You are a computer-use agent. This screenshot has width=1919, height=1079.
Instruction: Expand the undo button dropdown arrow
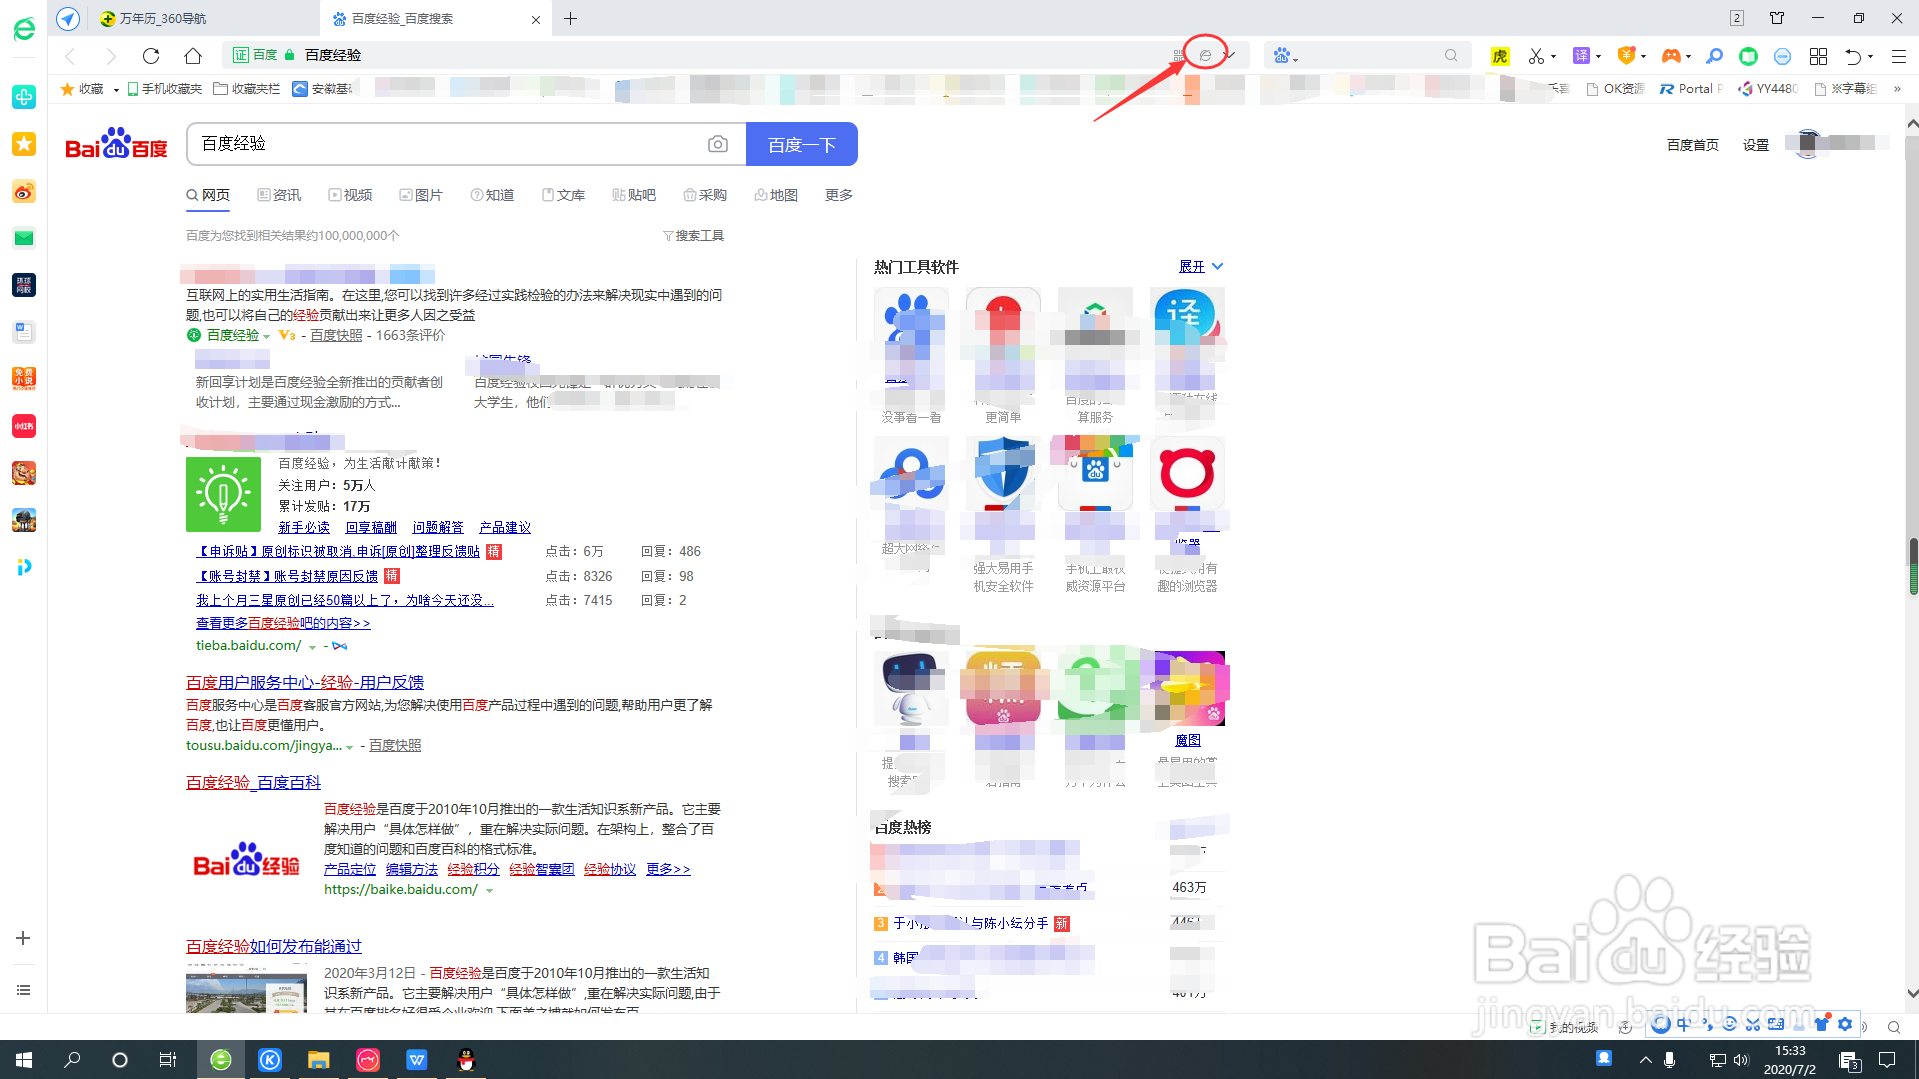tap(1870, 57)
